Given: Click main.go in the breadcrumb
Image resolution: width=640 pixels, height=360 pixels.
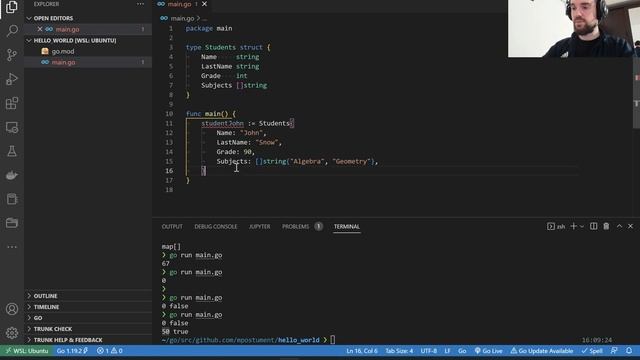Looking at the screenshot, I should pyautogui.click(x=182, y=18).
